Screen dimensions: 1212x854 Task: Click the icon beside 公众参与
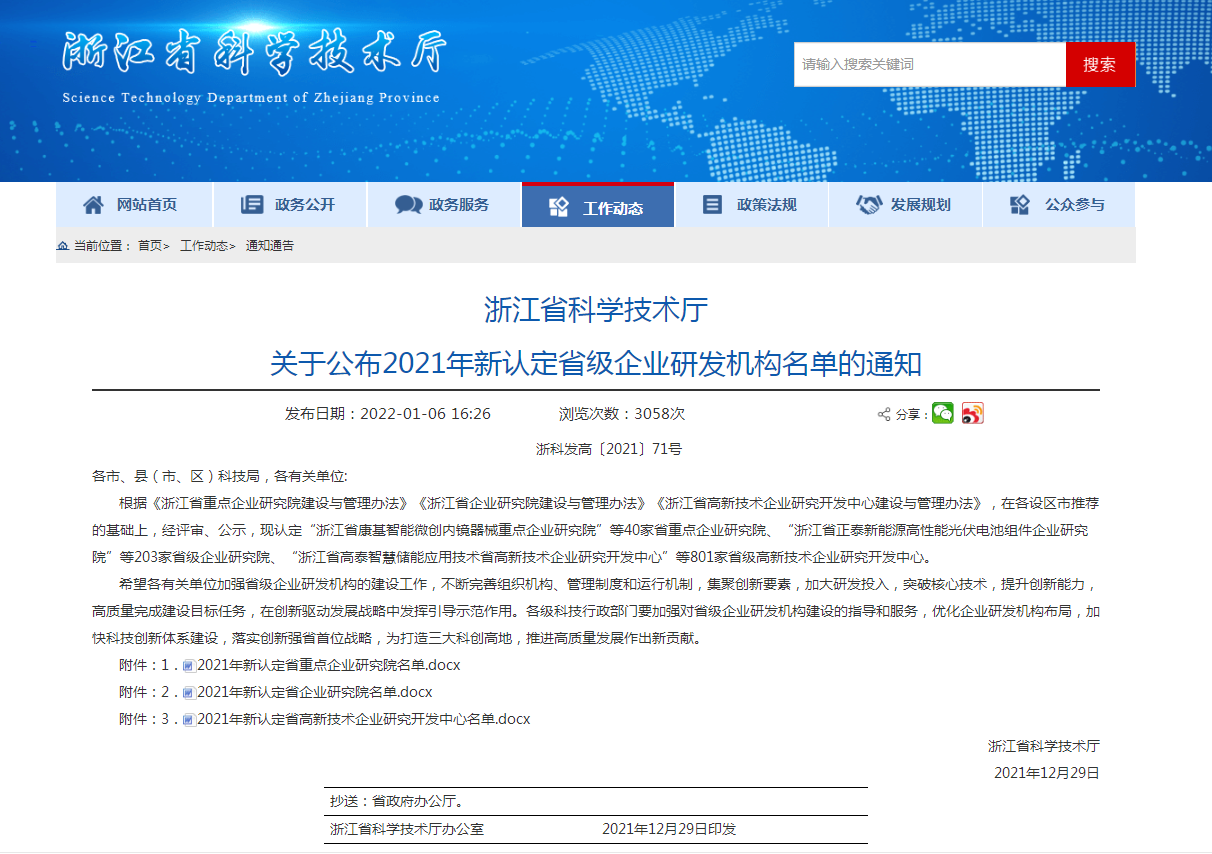pyautogui.click(x=1020, y=205)
